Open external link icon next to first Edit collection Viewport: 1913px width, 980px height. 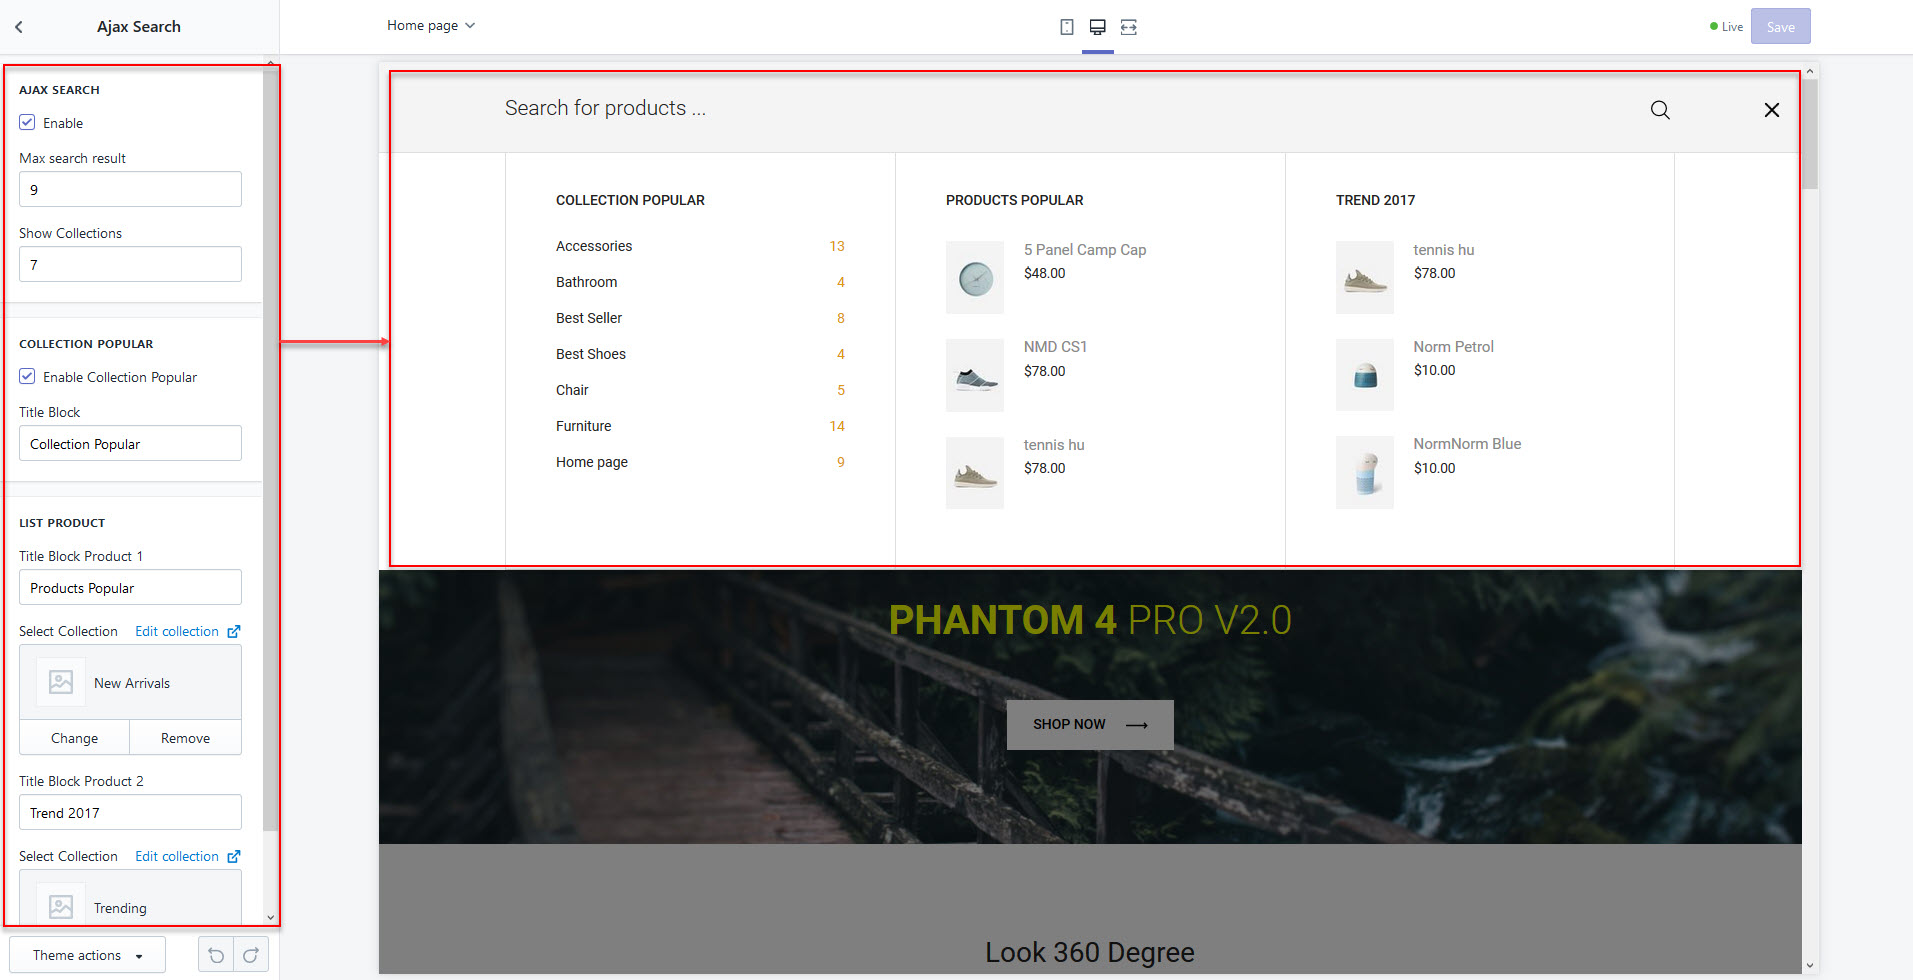click(234, 632)
